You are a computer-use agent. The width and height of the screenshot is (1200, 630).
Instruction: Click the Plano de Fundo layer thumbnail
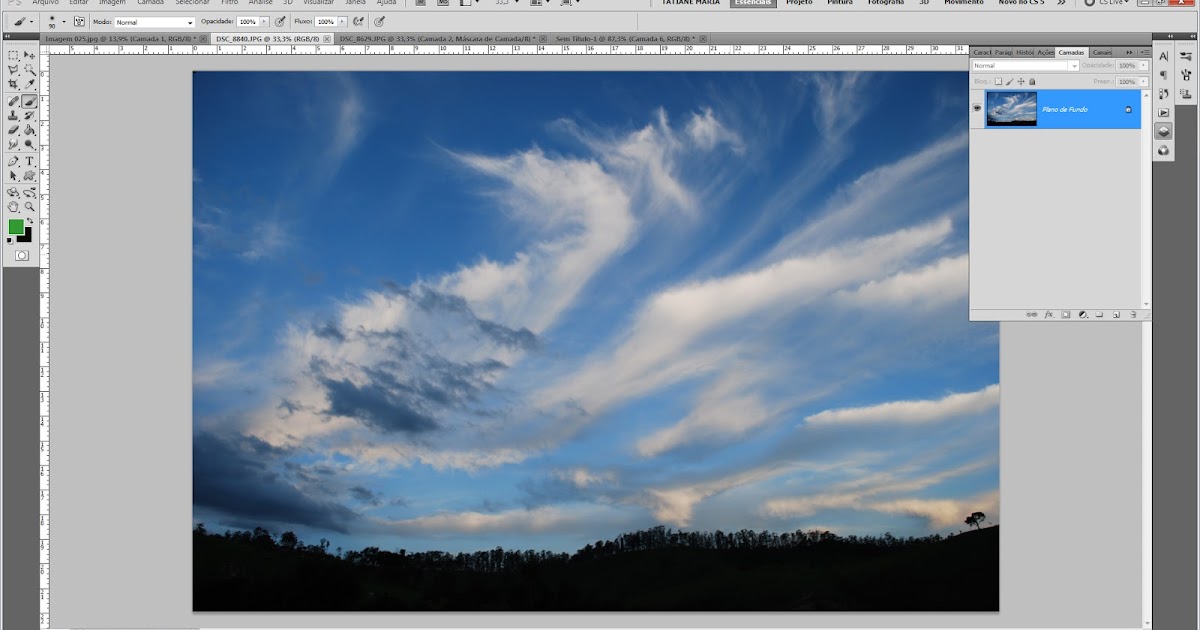point(1011,109)
